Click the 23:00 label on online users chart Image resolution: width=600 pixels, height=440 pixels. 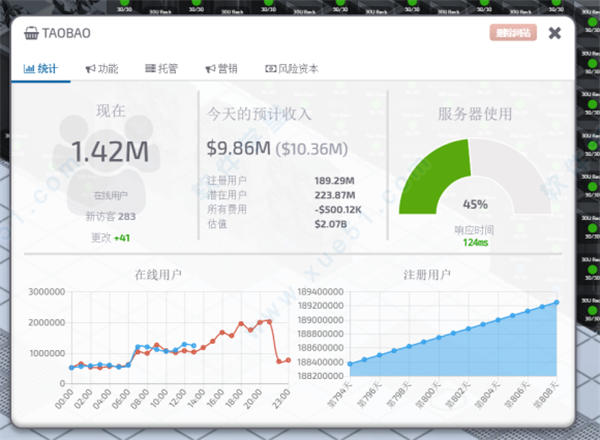(281, 399)
